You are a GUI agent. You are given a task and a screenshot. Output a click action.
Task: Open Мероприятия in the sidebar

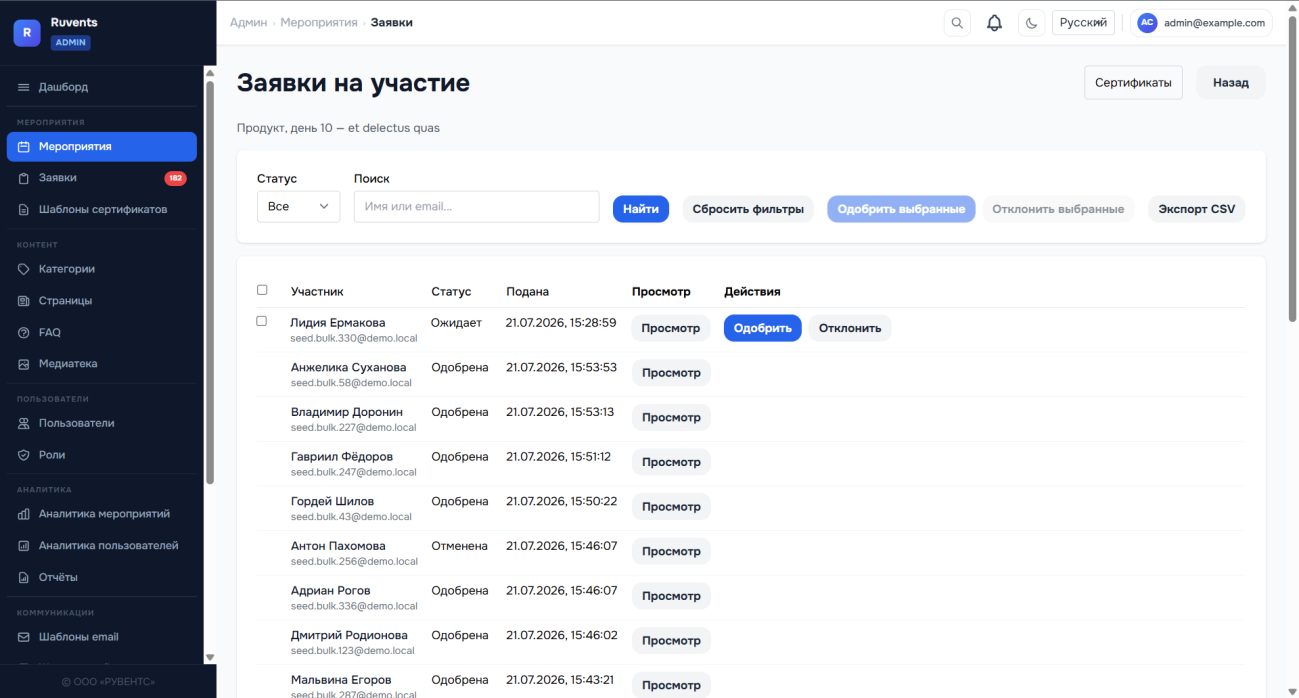point(102,147)
